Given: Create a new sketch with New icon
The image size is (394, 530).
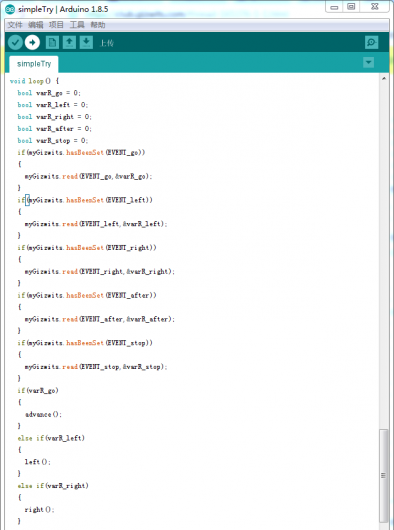Looking at the screenshot, I should pos(52,42).
